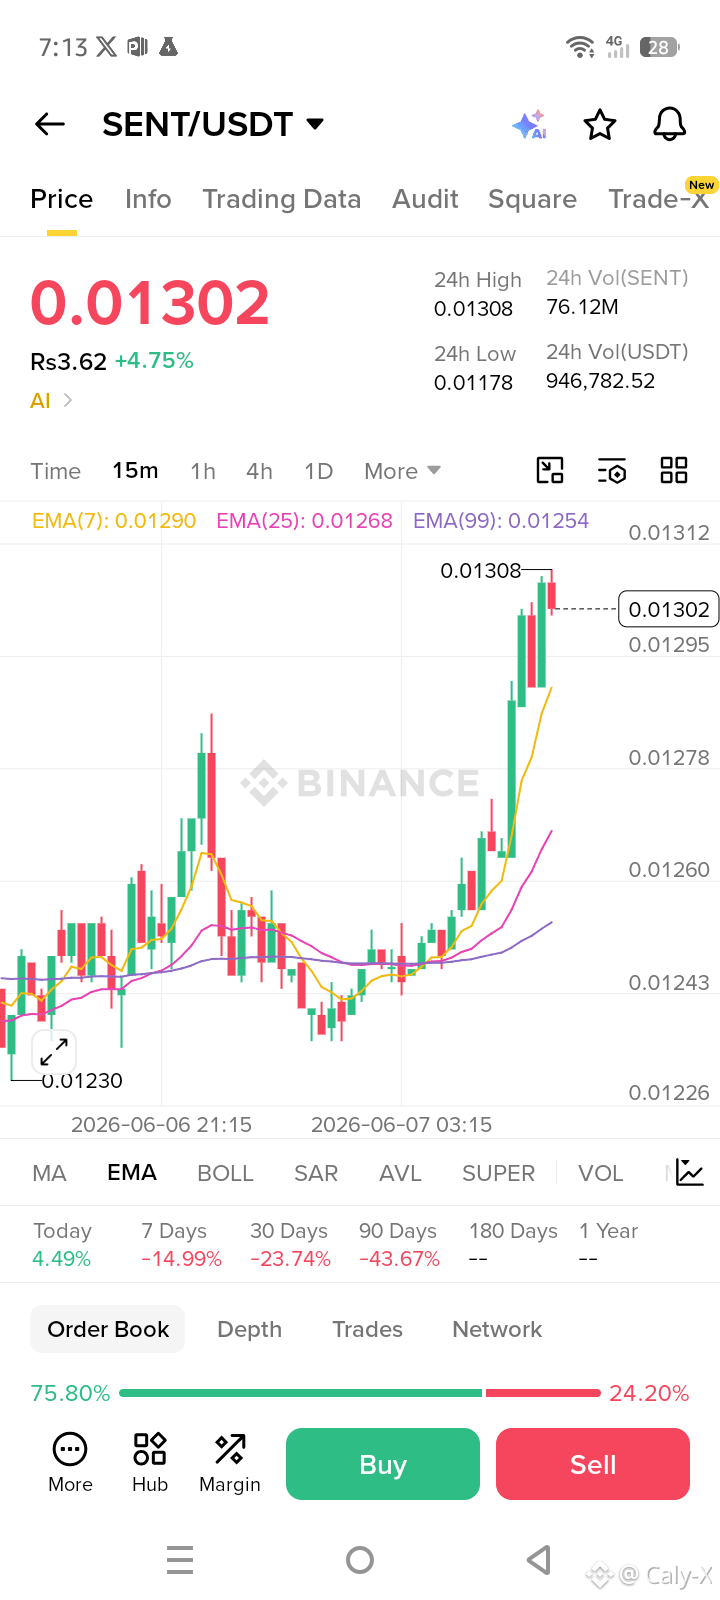Select the 15m interval
This screenshot has width=720, height=1600.
click(x=135, y=470)
